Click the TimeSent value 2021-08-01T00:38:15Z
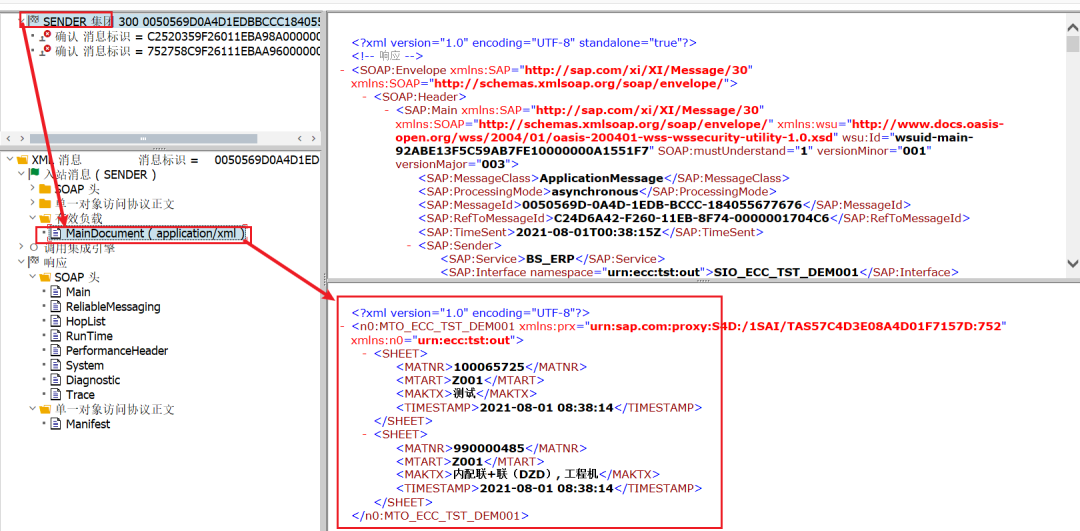The width and height of the screenshot is (1080, 531). [x=590, y=231]
